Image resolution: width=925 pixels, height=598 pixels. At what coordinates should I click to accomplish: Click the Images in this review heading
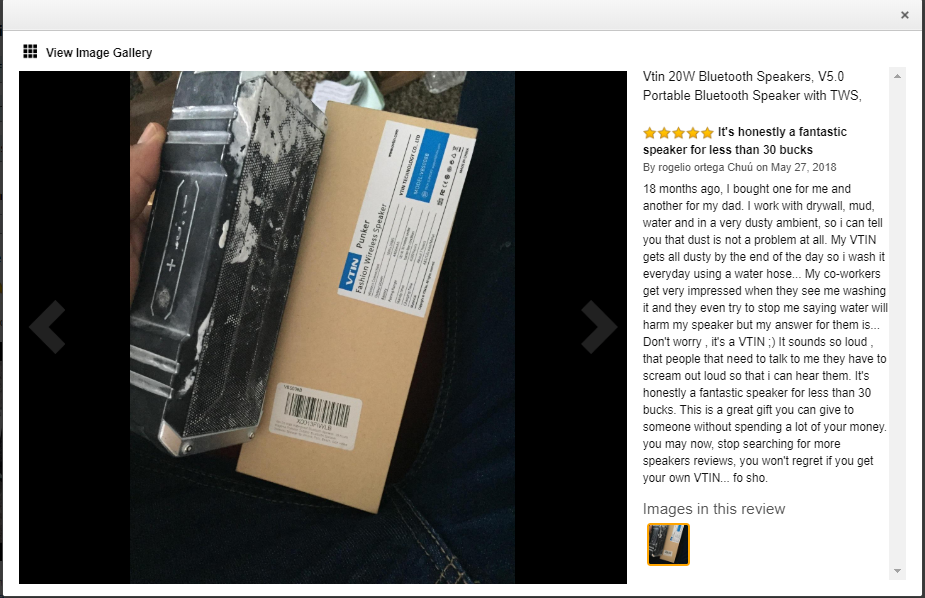tap(714, 509)
